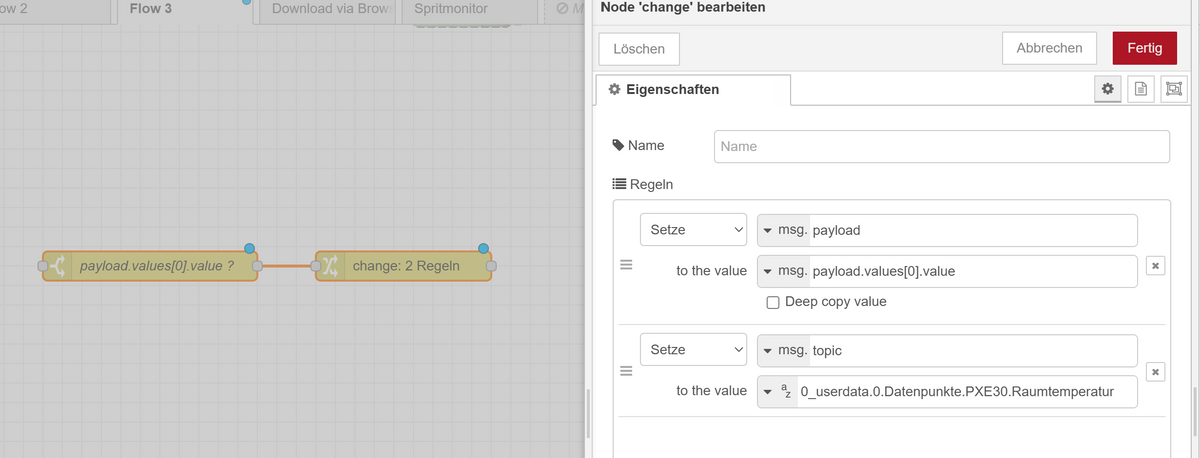
Task: Click into the Name input field
Action: 941,146
